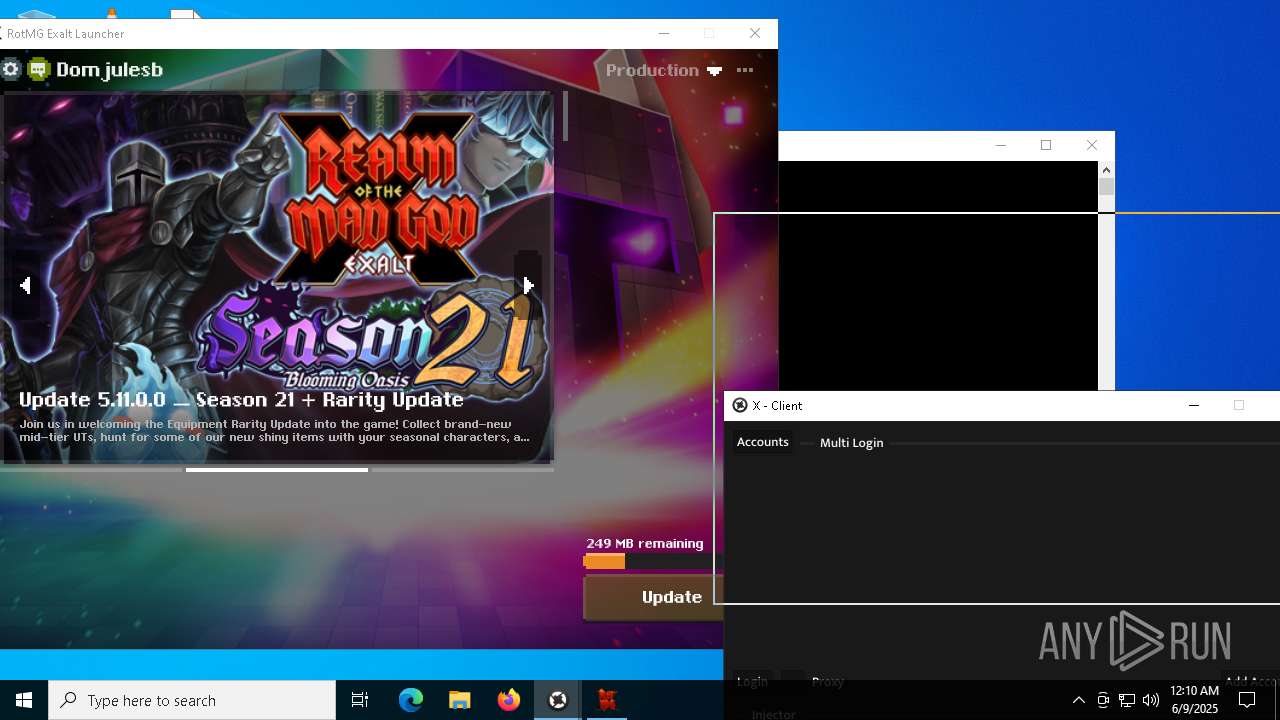Close the RotMG Exalt Launcher window

755,33
